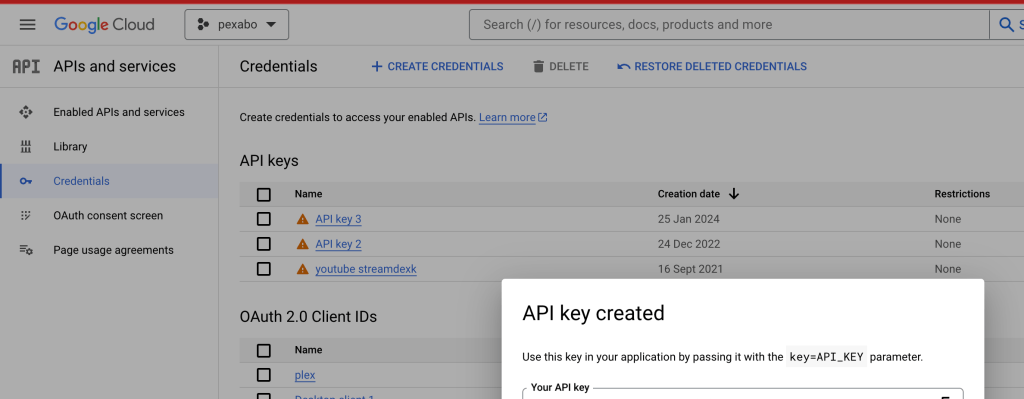
Task: Click the Library sidebar icon
Action: pyautogui.click(x=26, y=147)
